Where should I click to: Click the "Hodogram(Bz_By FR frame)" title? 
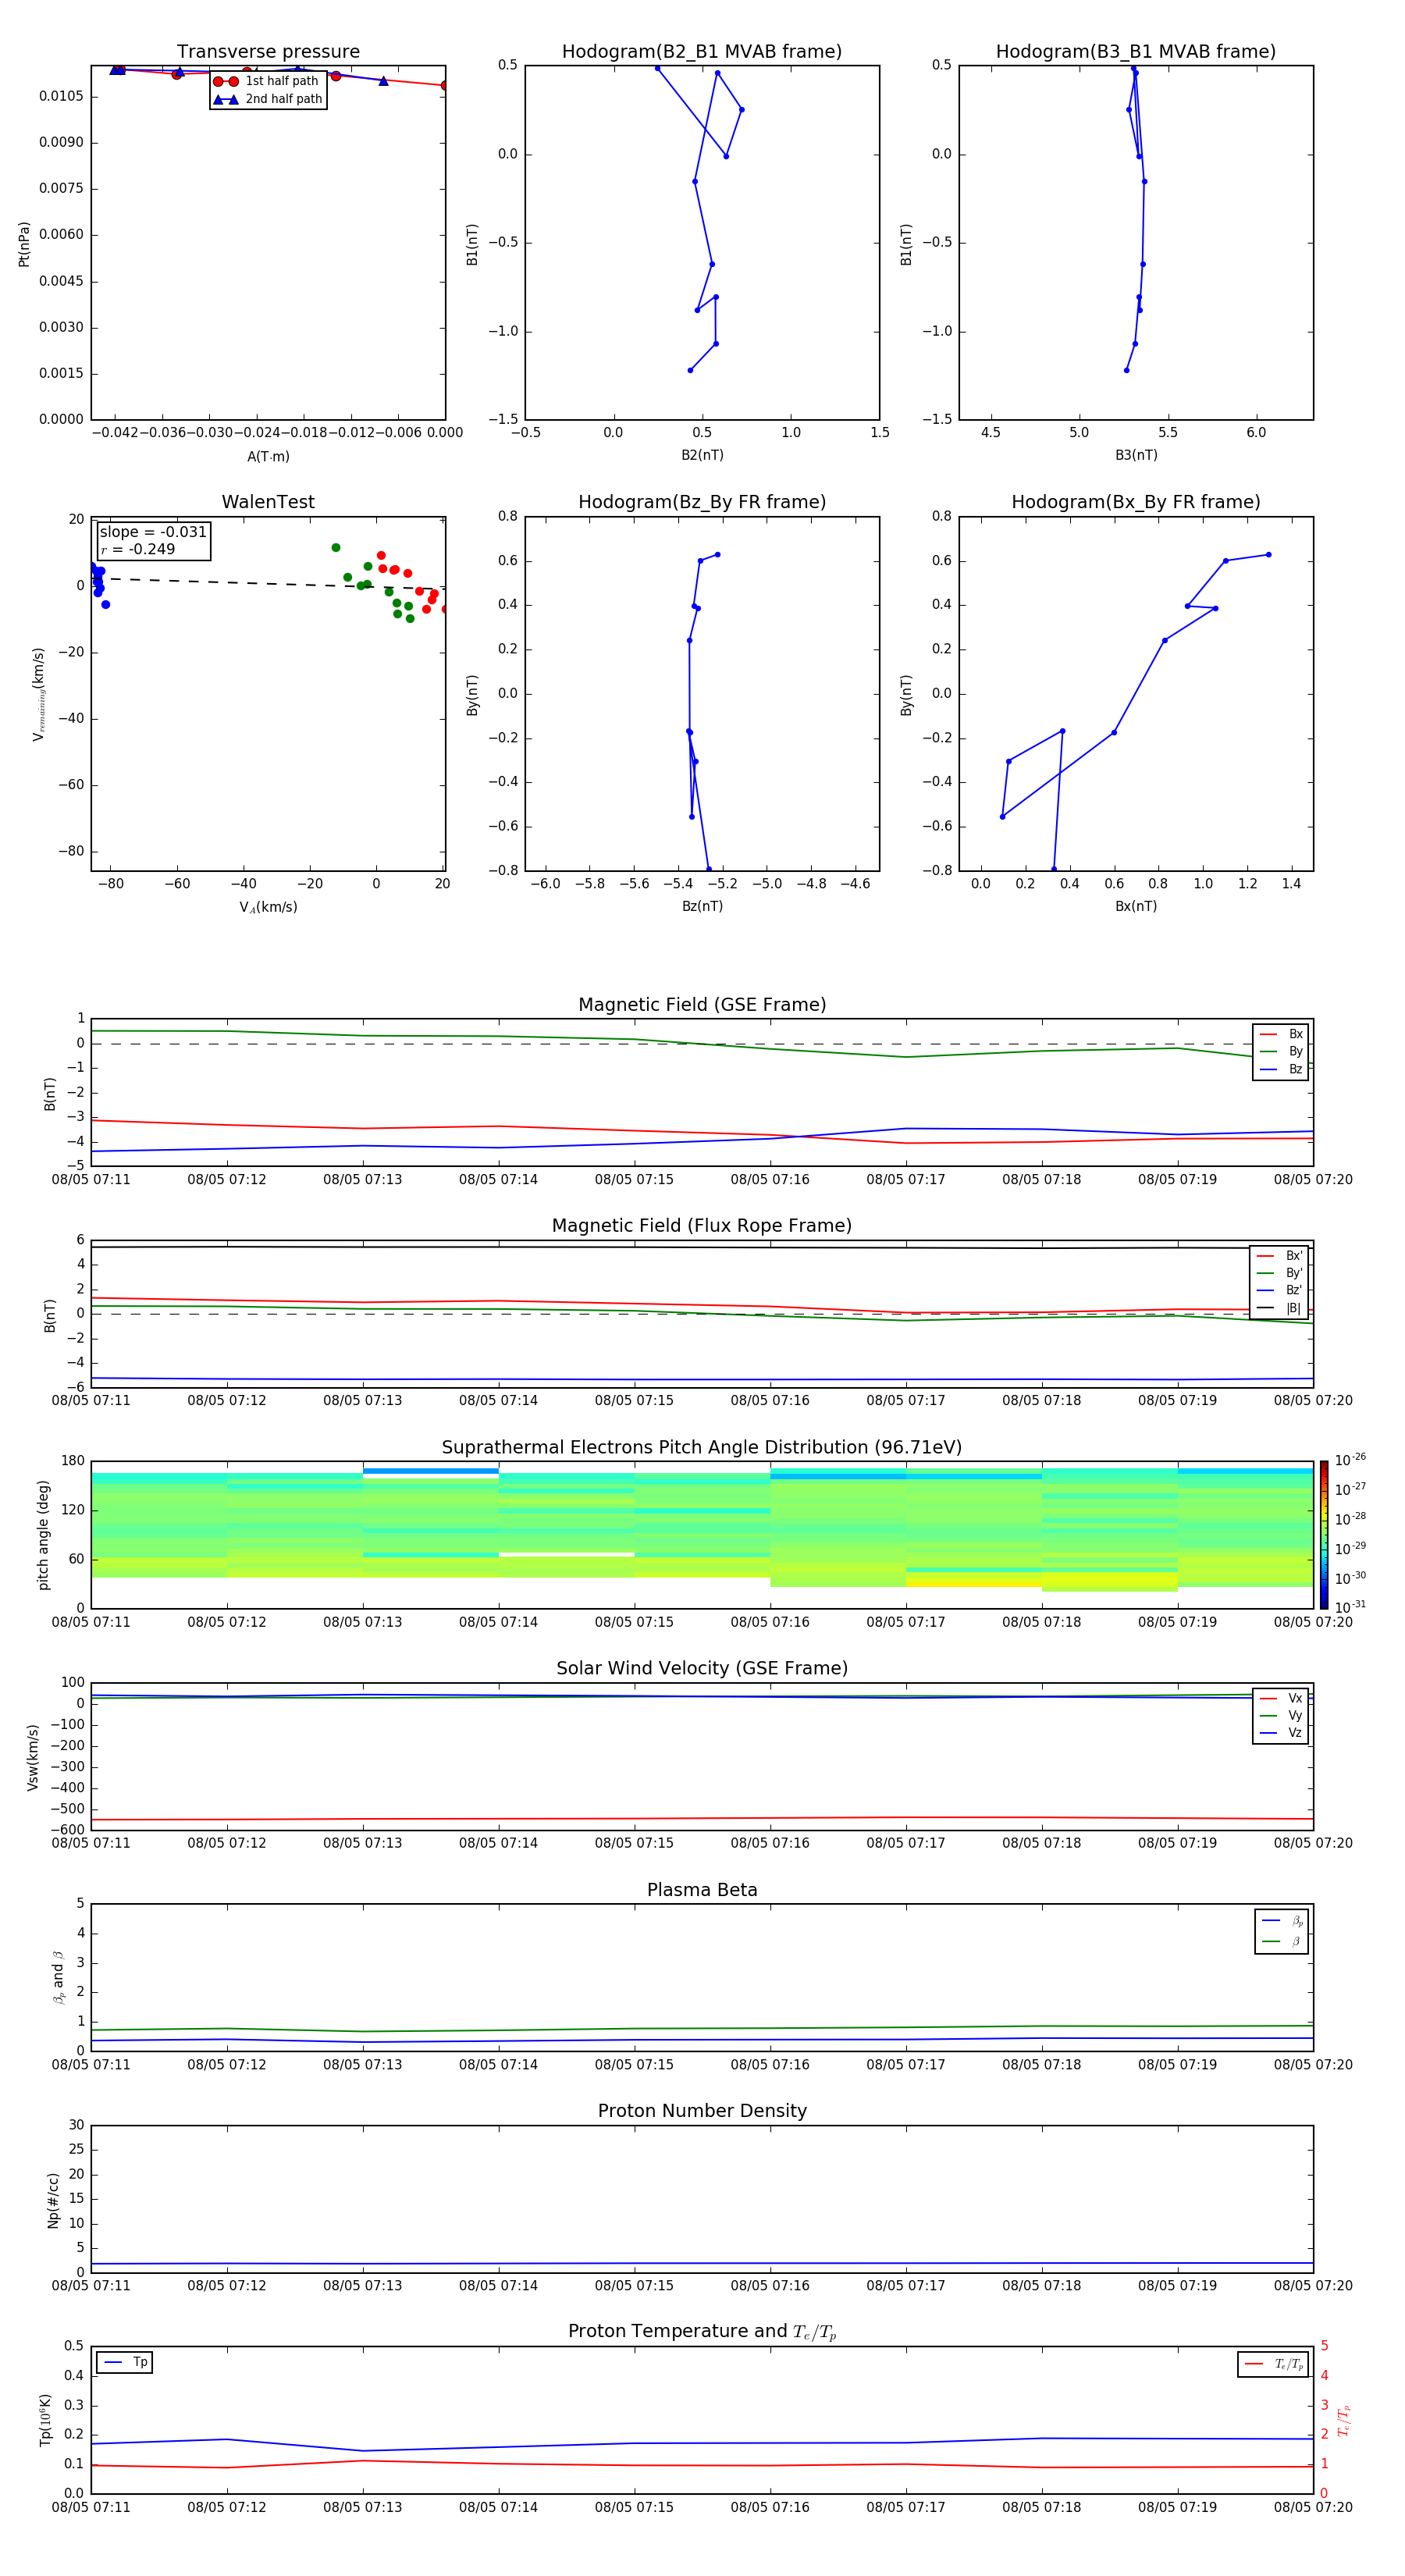click(x=702, y=502)
